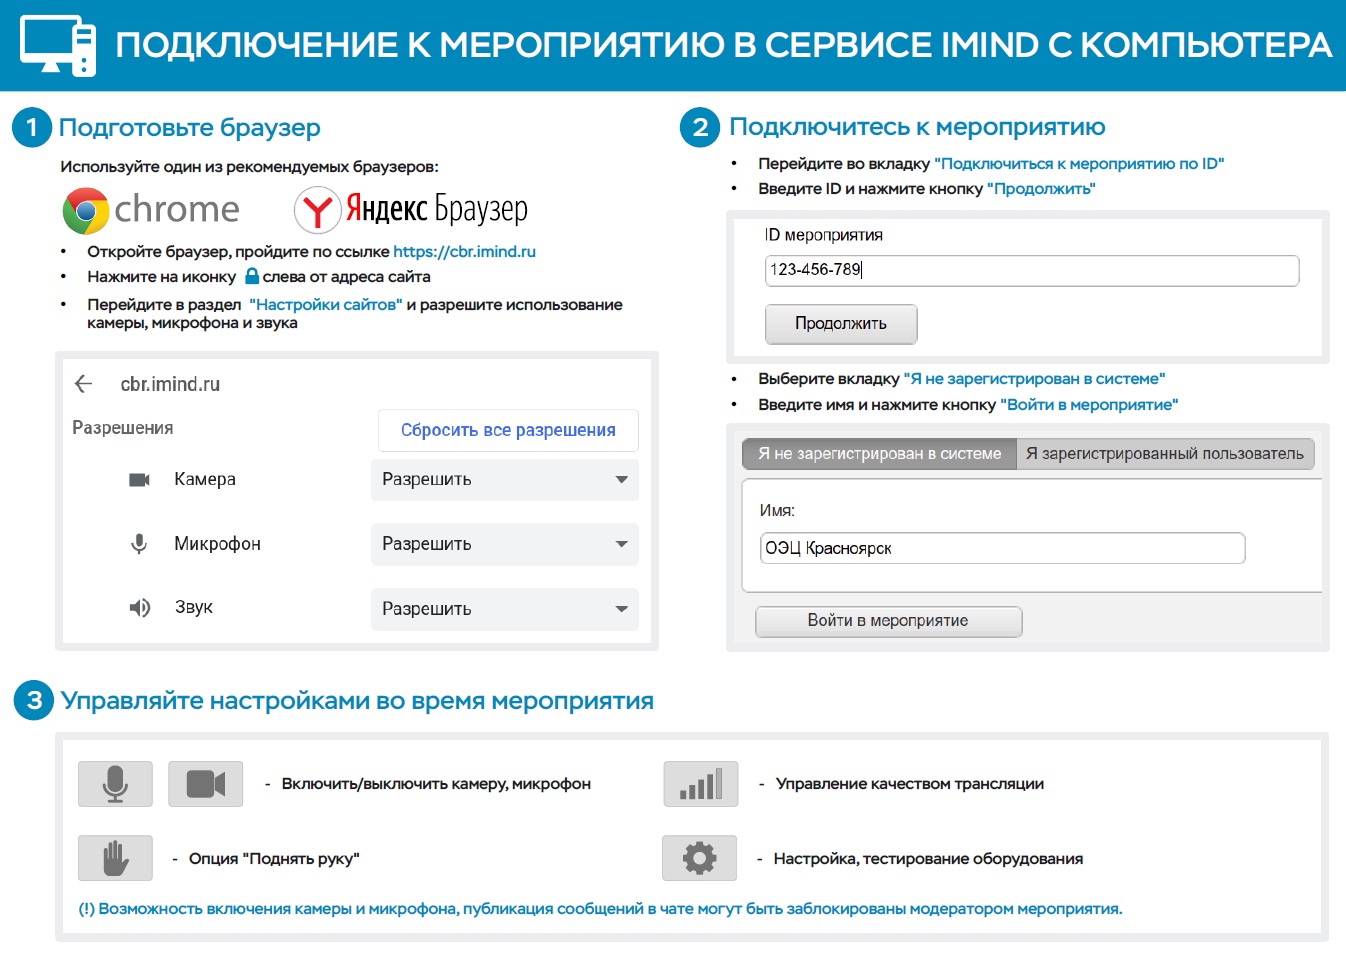Select tab Я зарегистрированный пользователь
Viewport: 1346px width, 954px height.
click(1165, 454)
